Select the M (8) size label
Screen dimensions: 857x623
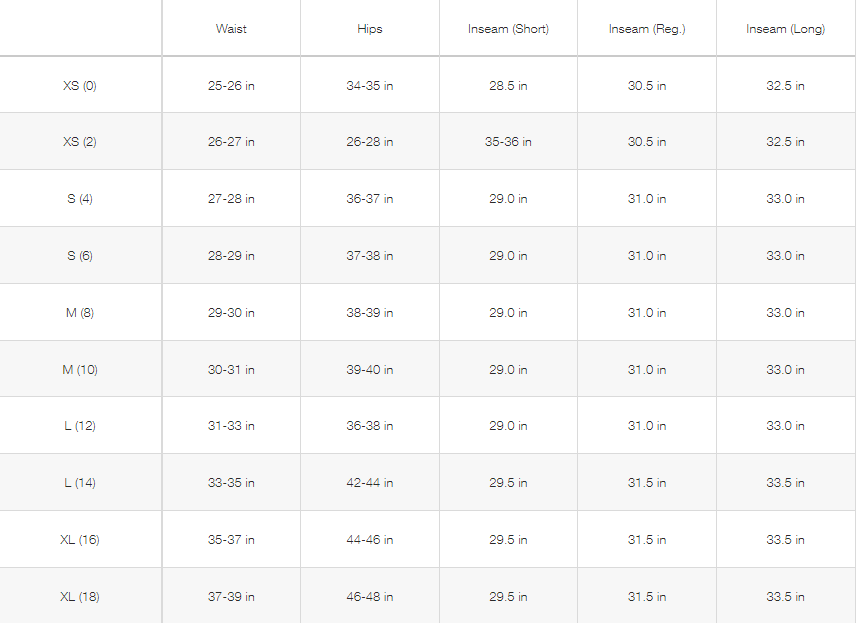[80, 313]
